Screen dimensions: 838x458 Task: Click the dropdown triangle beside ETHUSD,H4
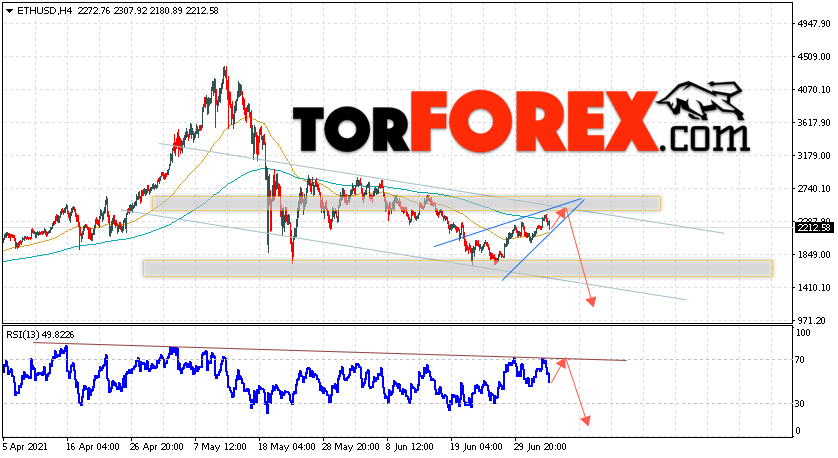pyautogui.click(x=9, y=10)
